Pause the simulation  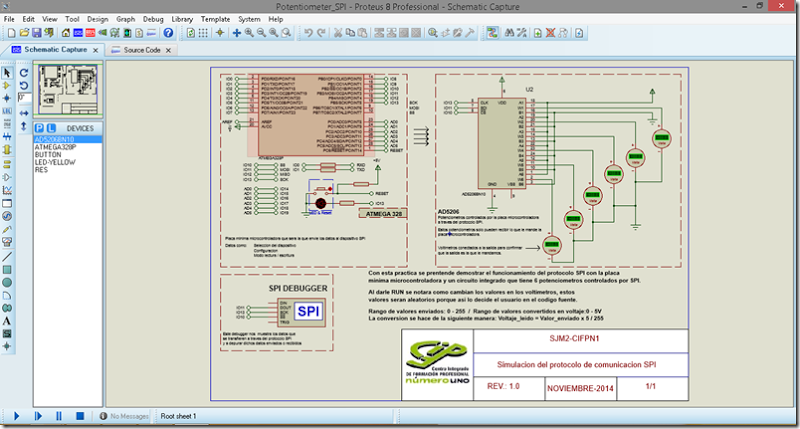point(59,416)
